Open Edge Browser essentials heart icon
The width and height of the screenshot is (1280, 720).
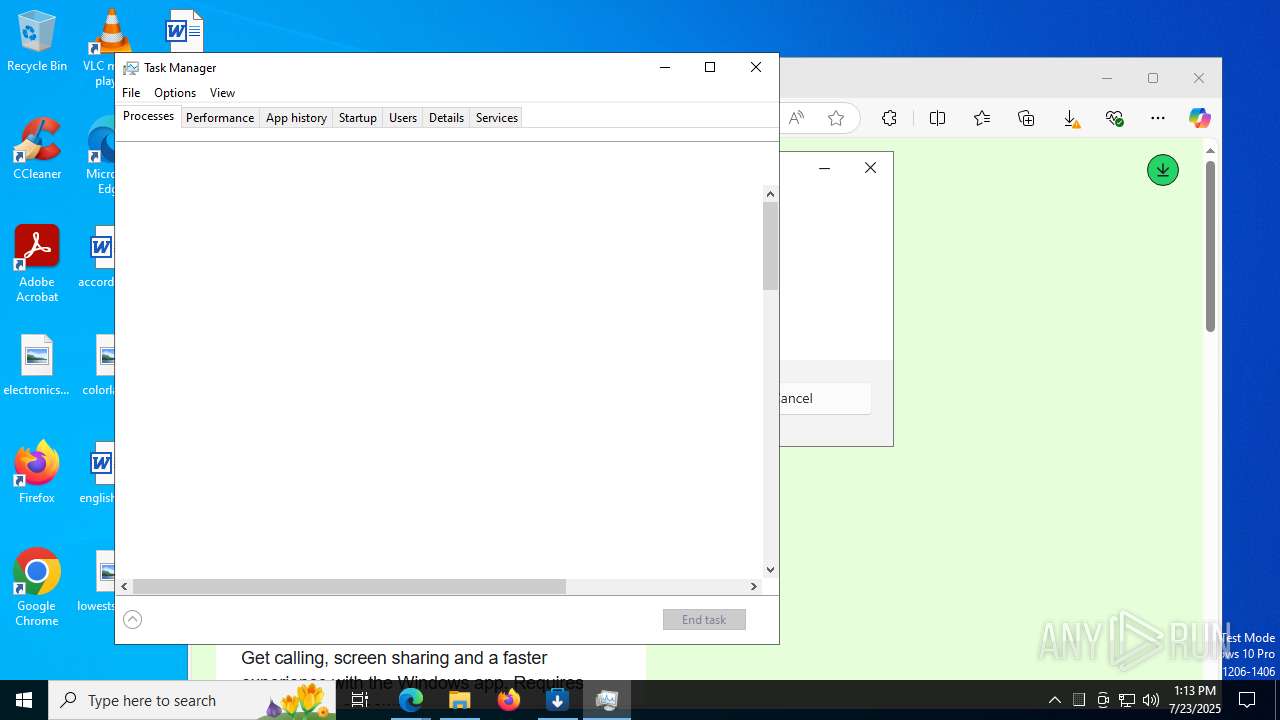click(x=1114, y=118)
